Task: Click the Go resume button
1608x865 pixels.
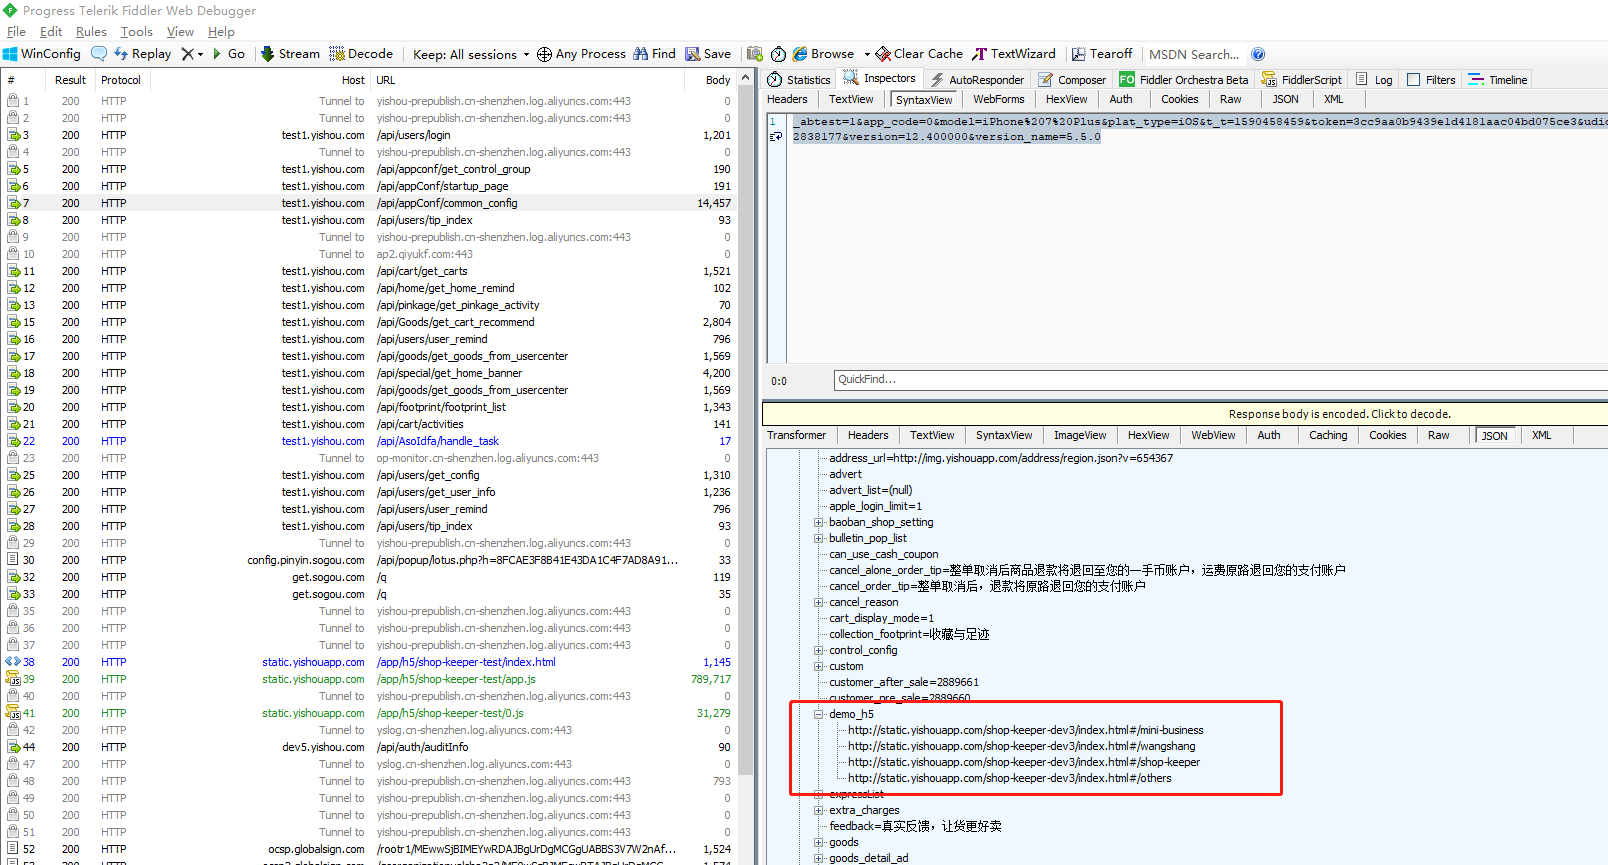Action: coord(229,54)
